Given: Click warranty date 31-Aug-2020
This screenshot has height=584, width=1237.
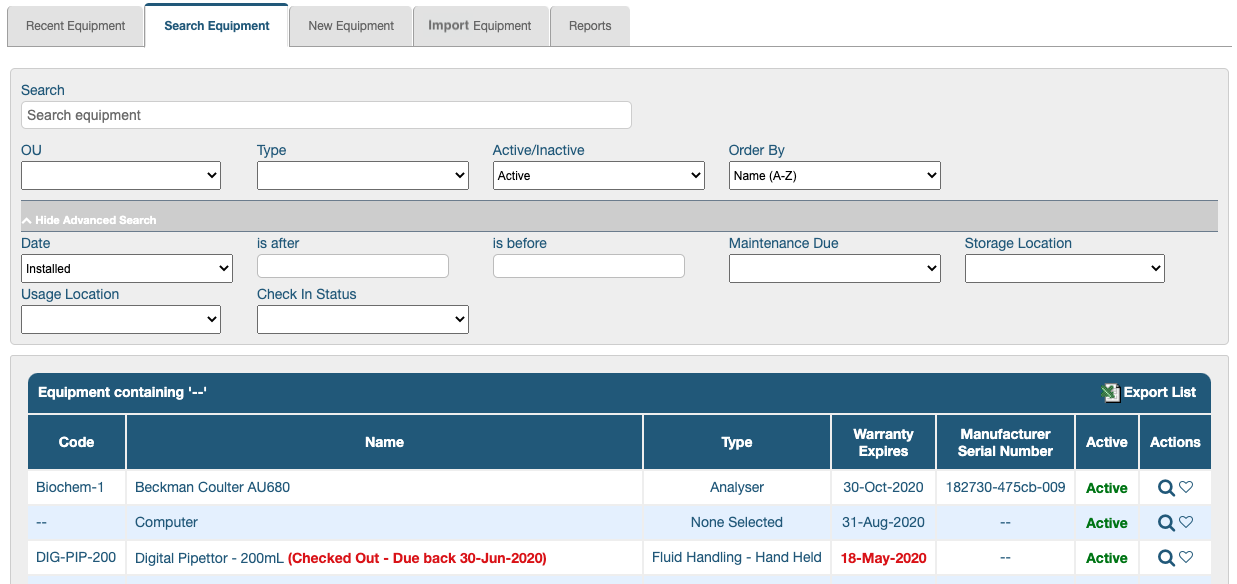Looking at the screenshot, I should click(x=884, y=522).
